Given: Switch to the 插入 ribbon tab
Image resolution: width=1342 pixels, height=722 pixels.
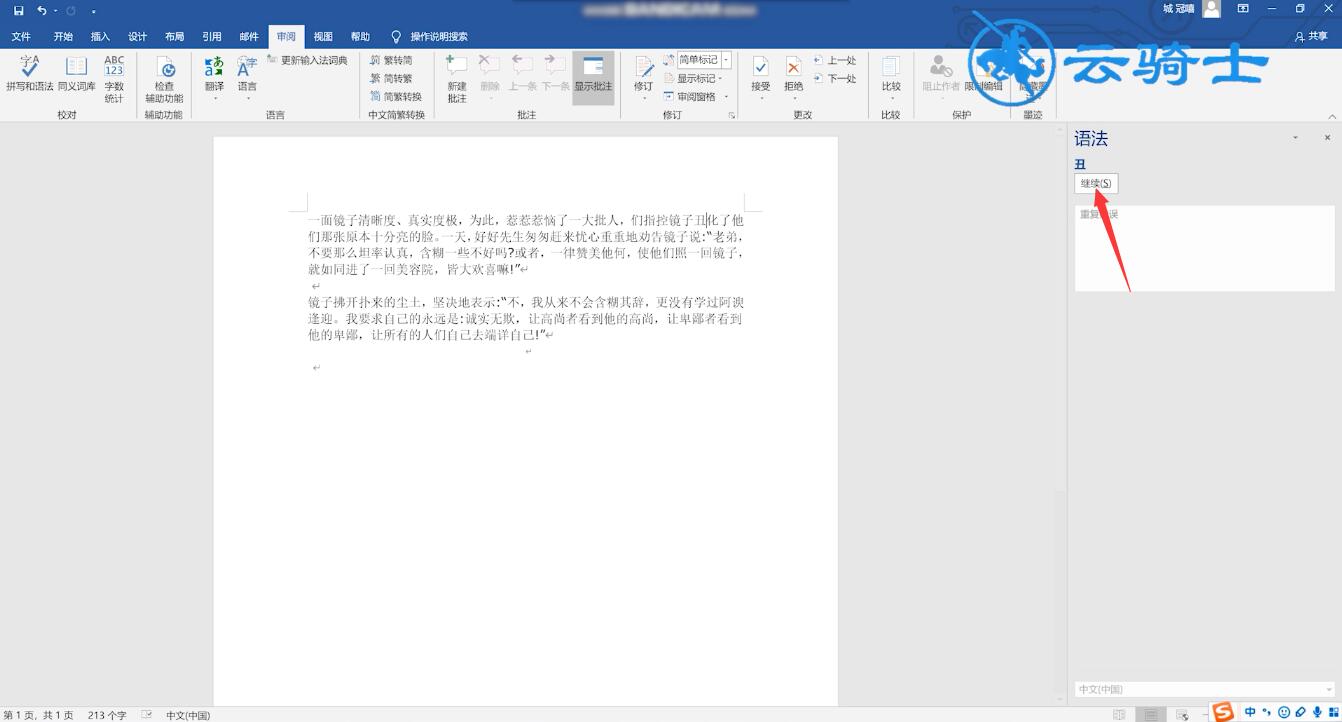Looking at the screenshot, I should click(x=101, y=37).
